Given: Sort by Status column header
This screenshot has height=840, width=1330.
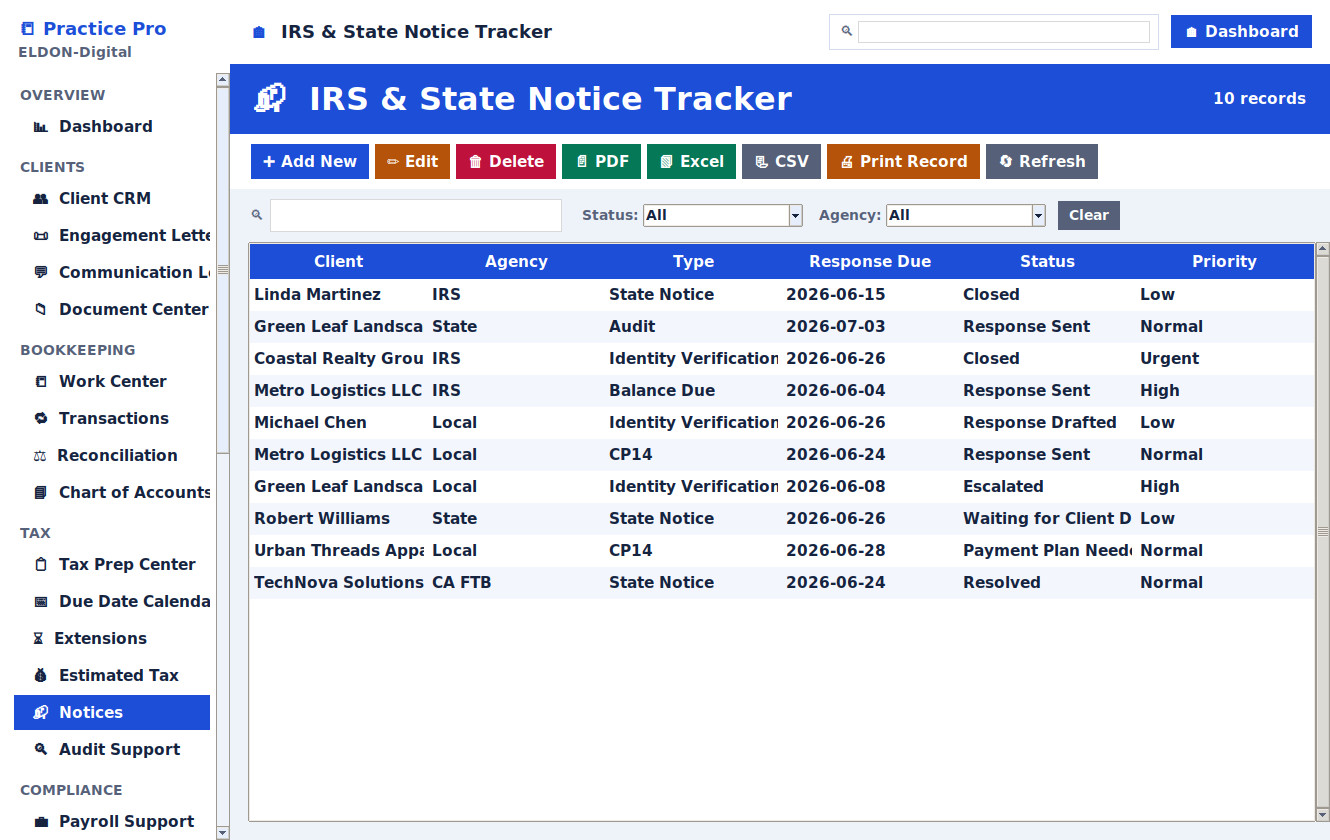Looking at the screenshot, I should tap(1047, 262).
